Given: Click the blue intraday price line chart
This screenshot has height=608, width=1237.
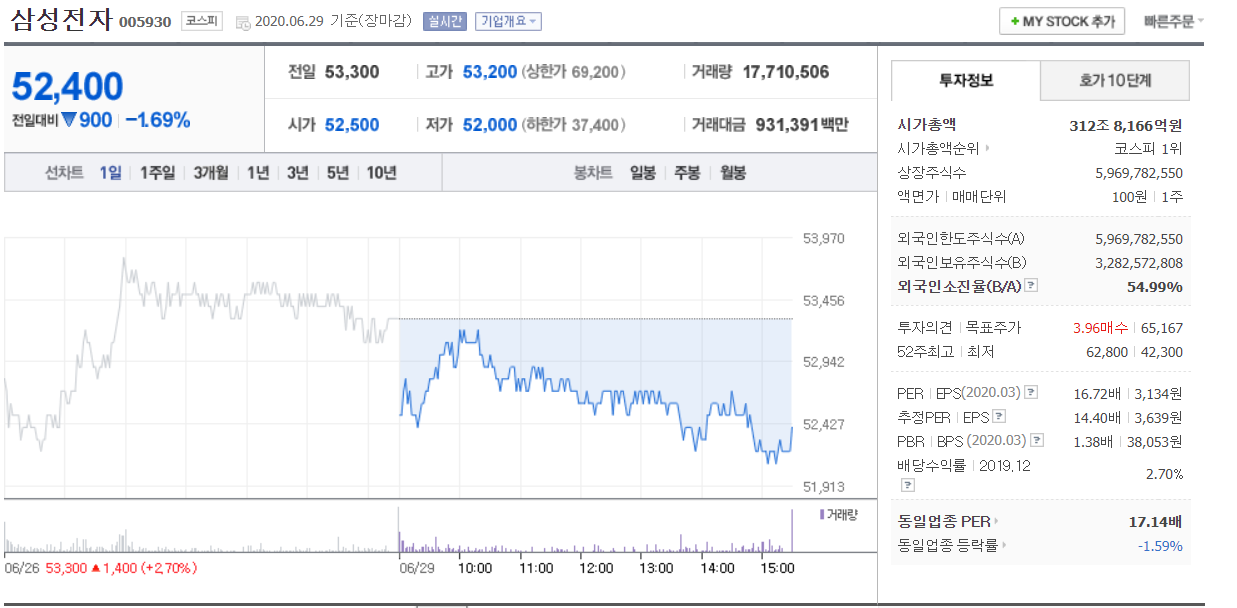Looking at the screenshot, I should [x=596, y=395].
